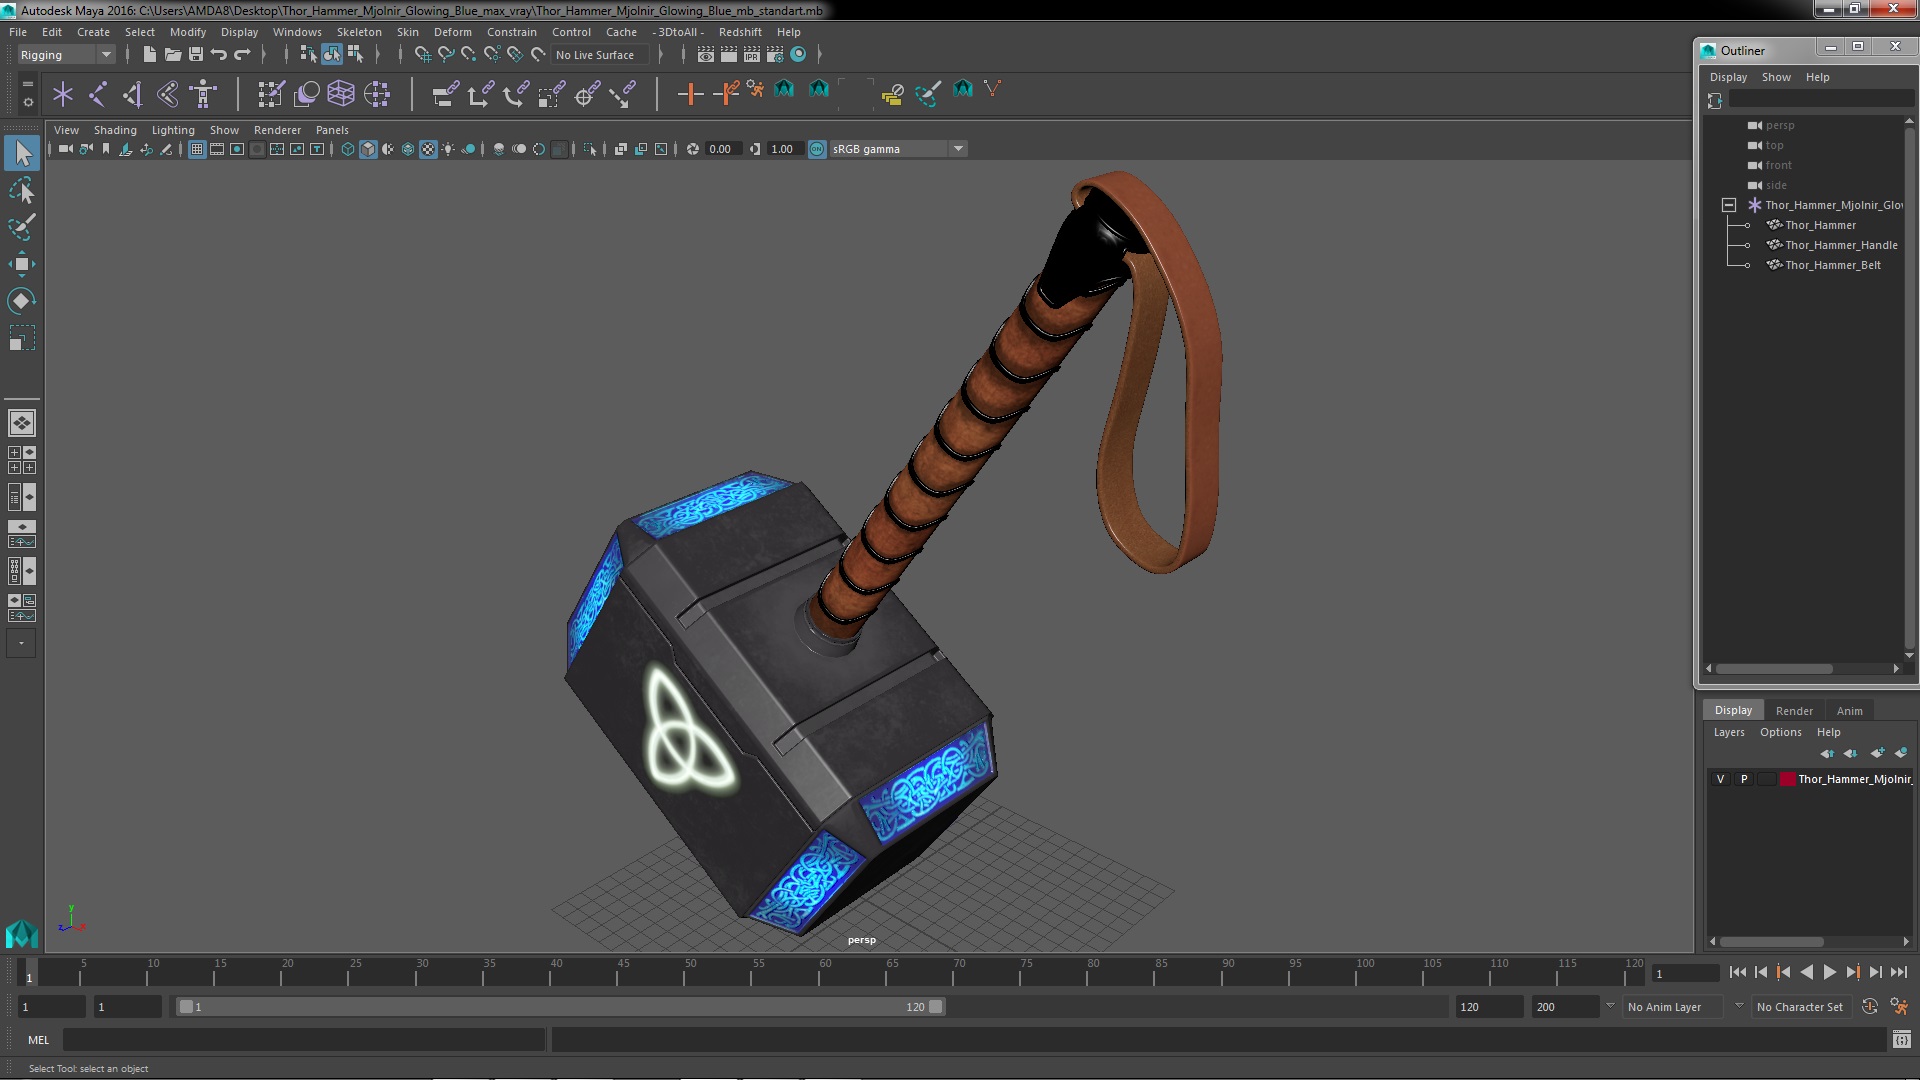Open the File menu
The height and width of the screenshot is (1080, 1920).
pos(18,32)
